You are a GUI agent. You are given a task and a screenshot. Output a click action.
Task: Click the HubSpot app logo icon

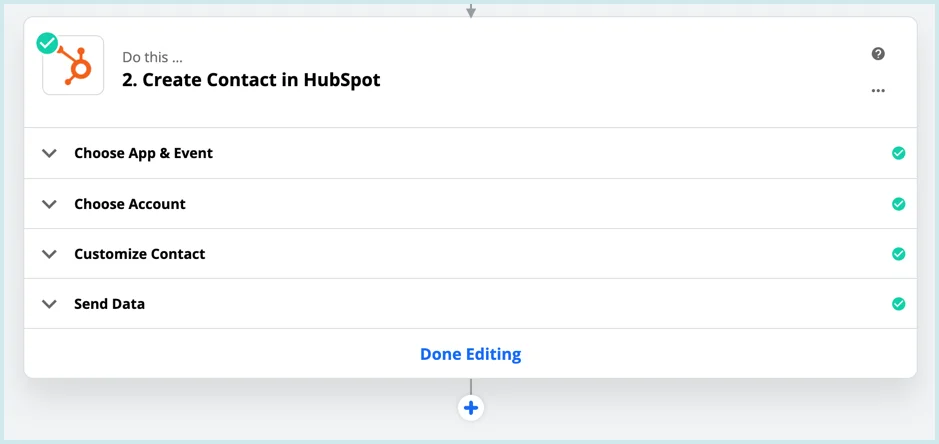(x=73, y=65)
